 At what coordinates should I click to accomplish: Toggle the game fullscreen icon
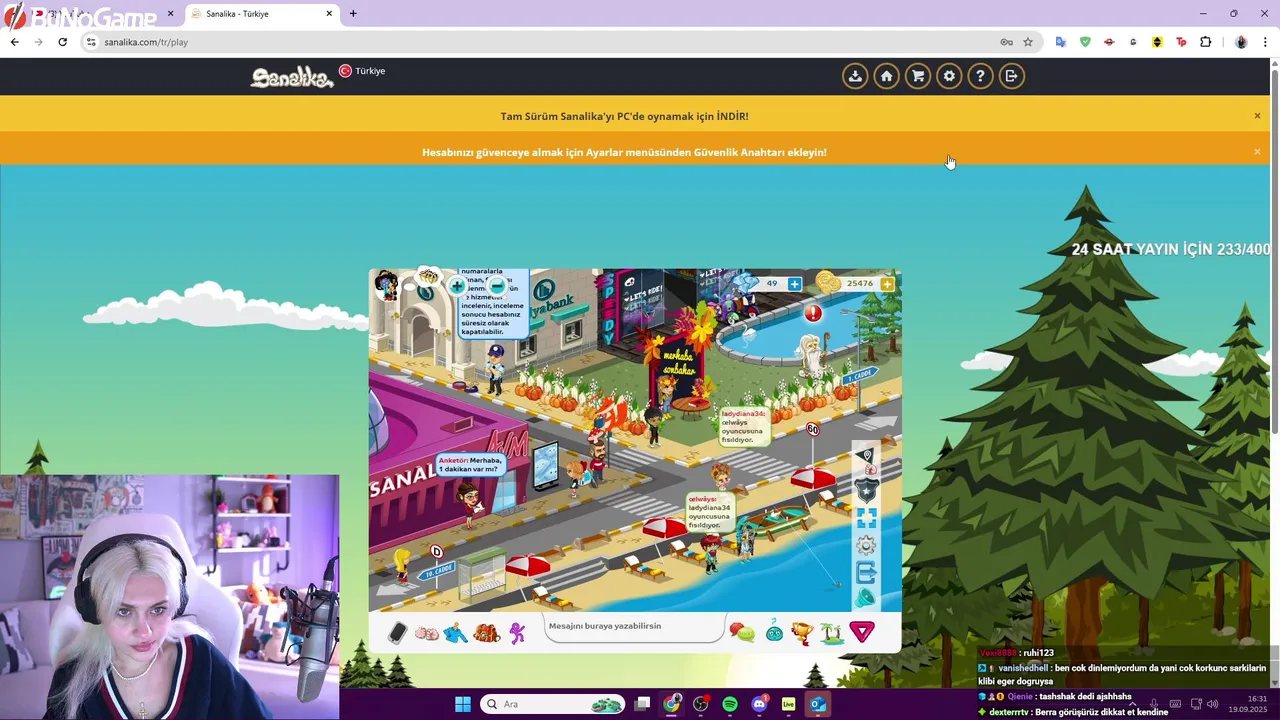coord(866,518)
